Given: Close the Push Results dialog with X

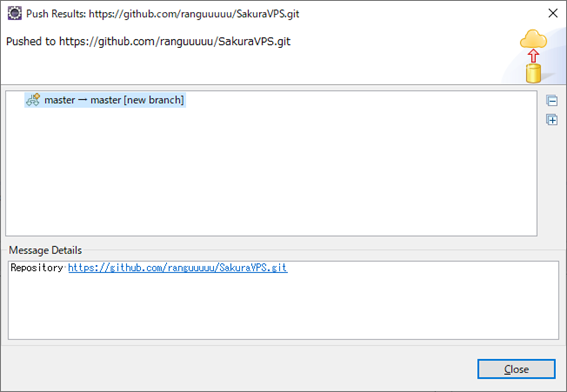Looking at the screenshot, I should [x=553, y=13].
